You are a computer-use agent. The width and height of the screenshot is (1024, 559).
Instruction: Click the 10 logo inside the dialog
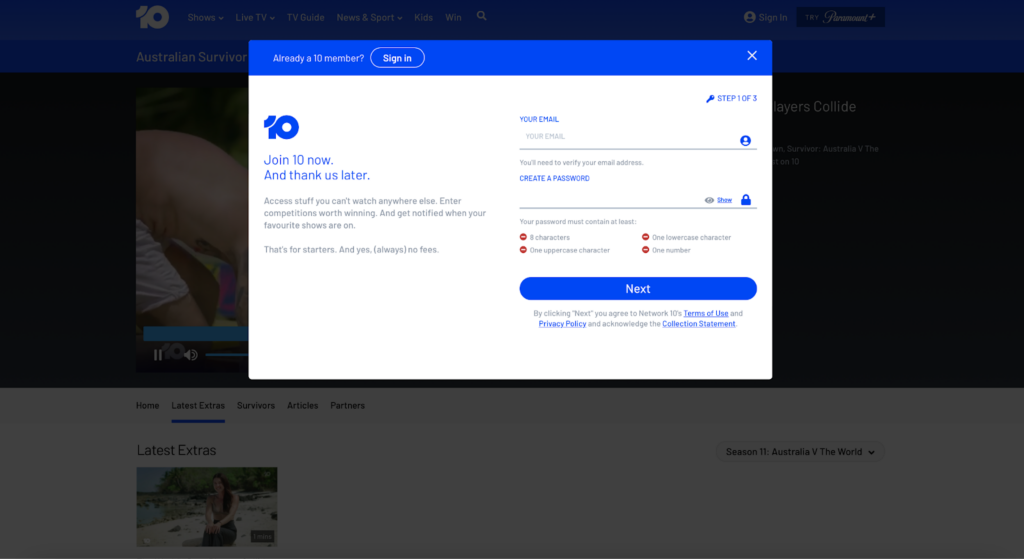[281, 127]
